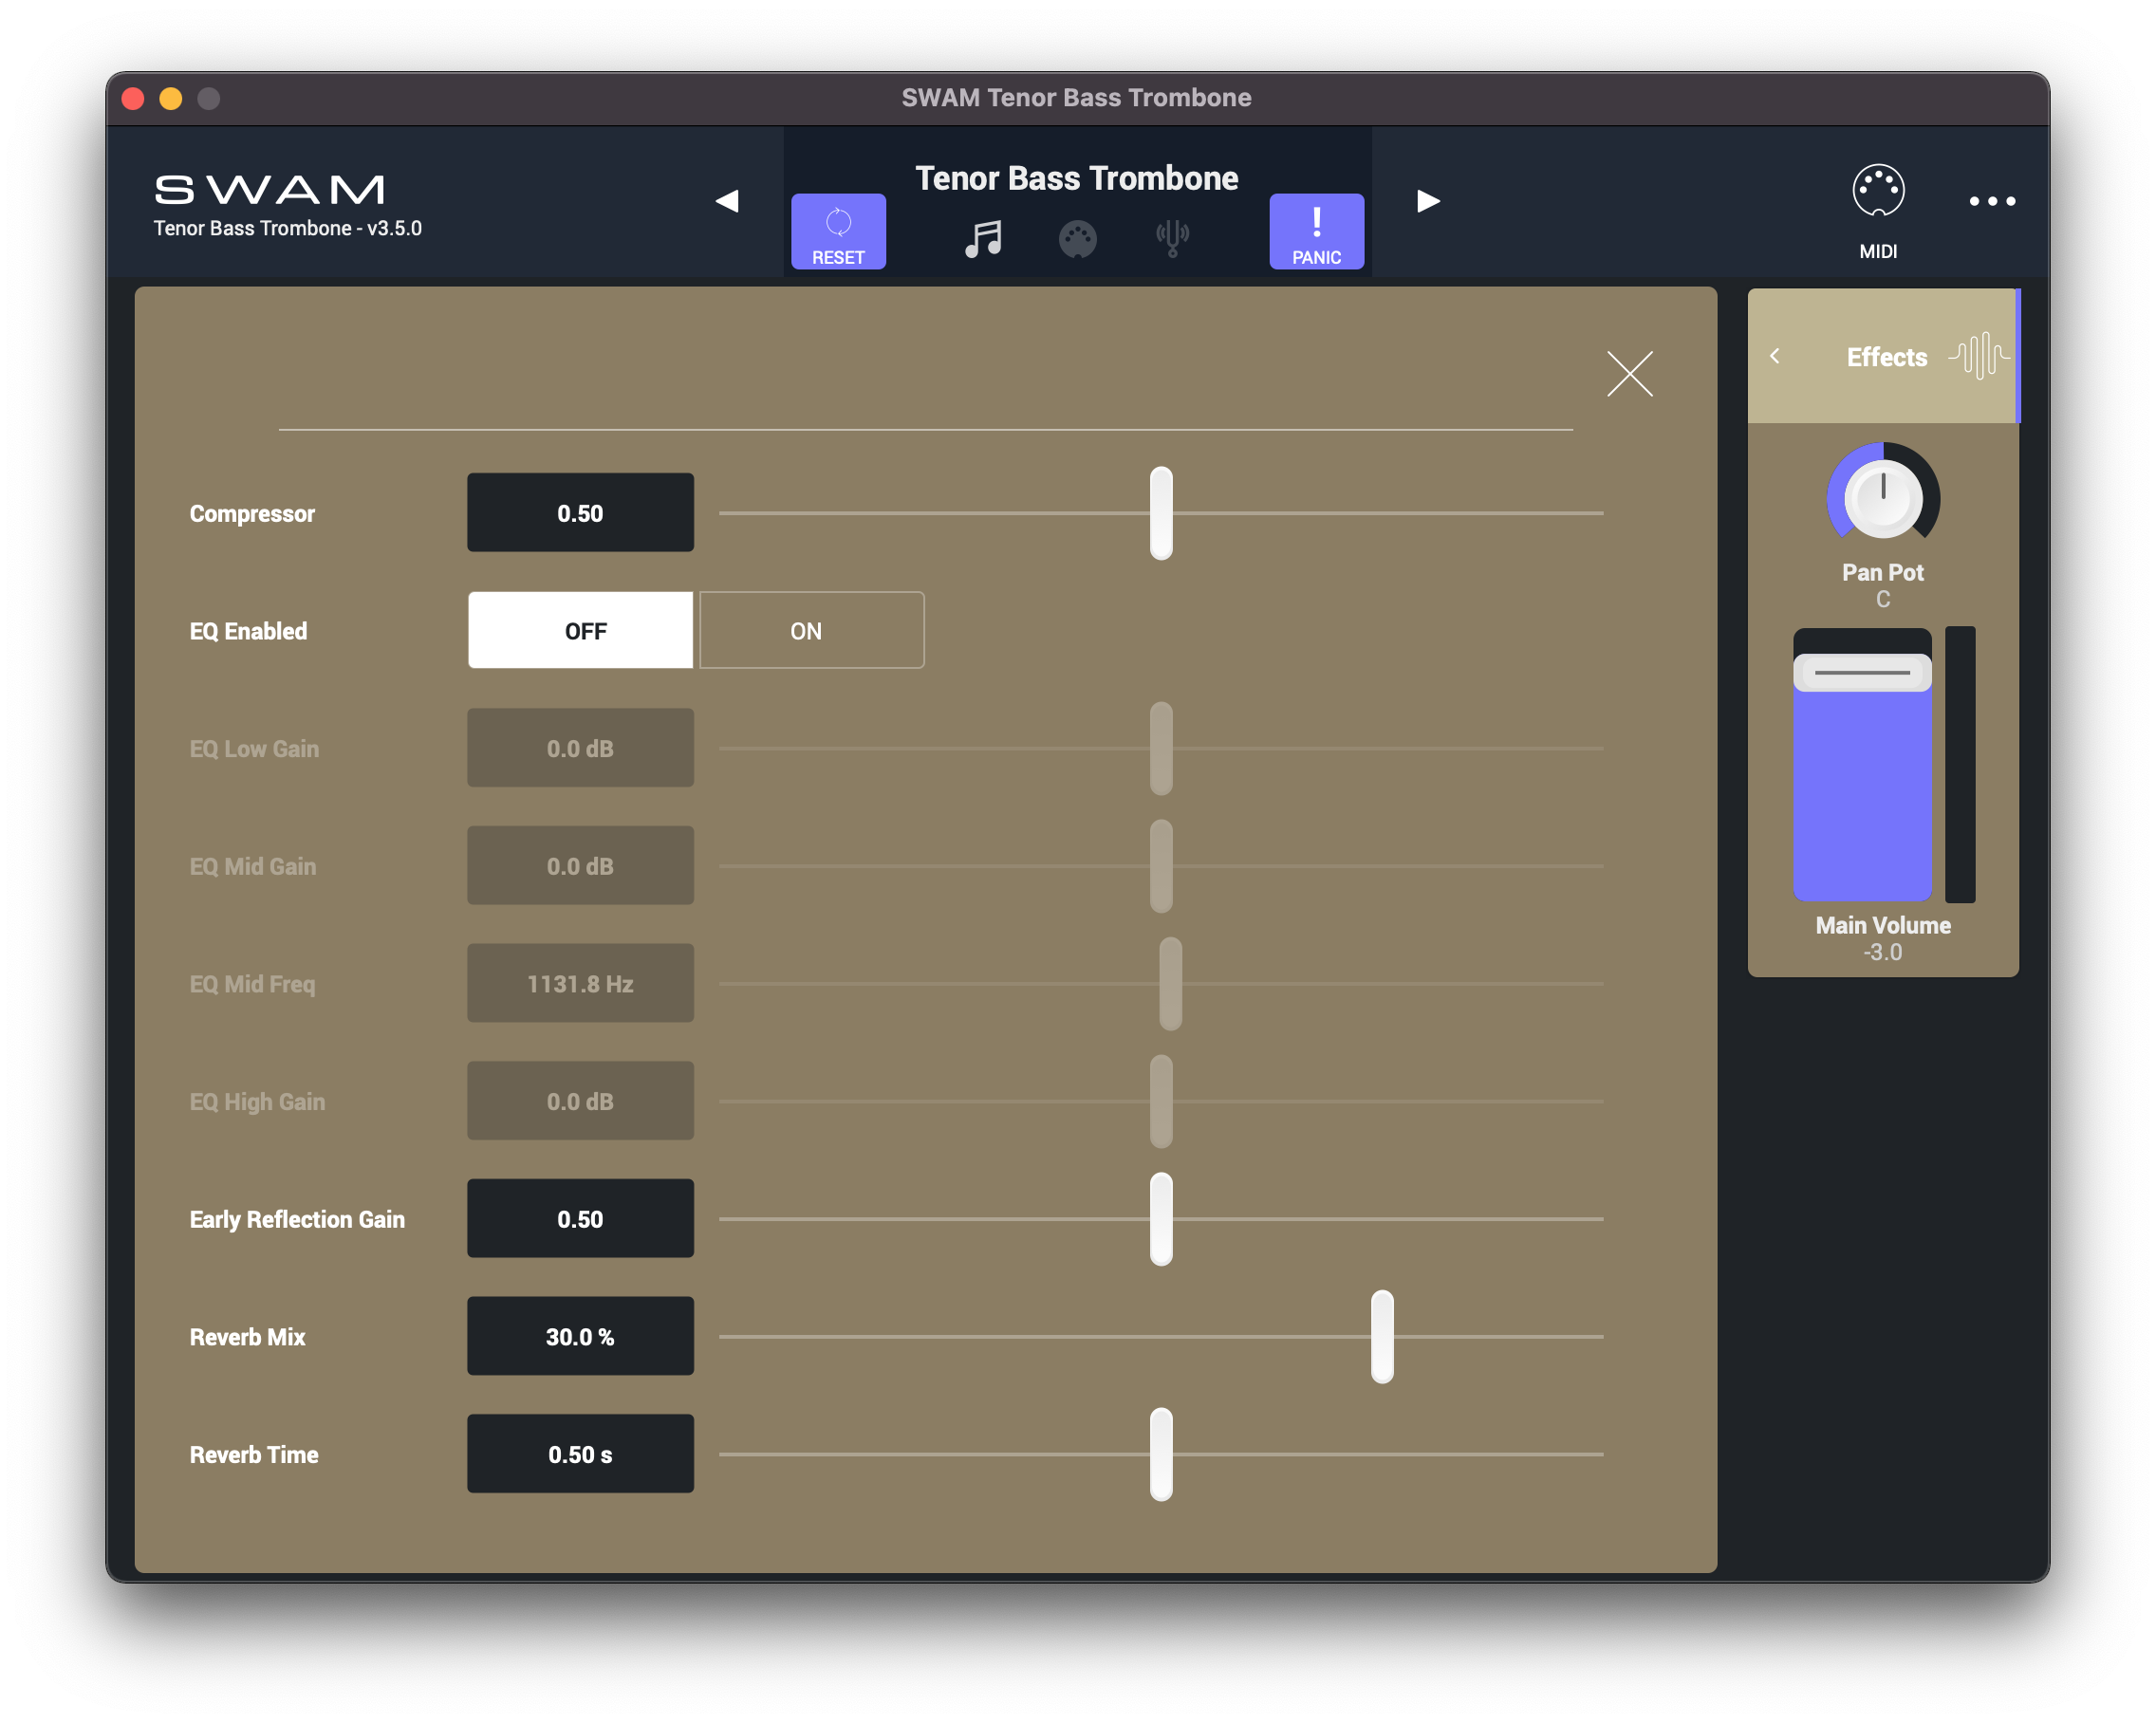Click the Reverb Mix 30.0 % field
The width and height of the screenshot is (2156, 1723).
point(580,1337)
